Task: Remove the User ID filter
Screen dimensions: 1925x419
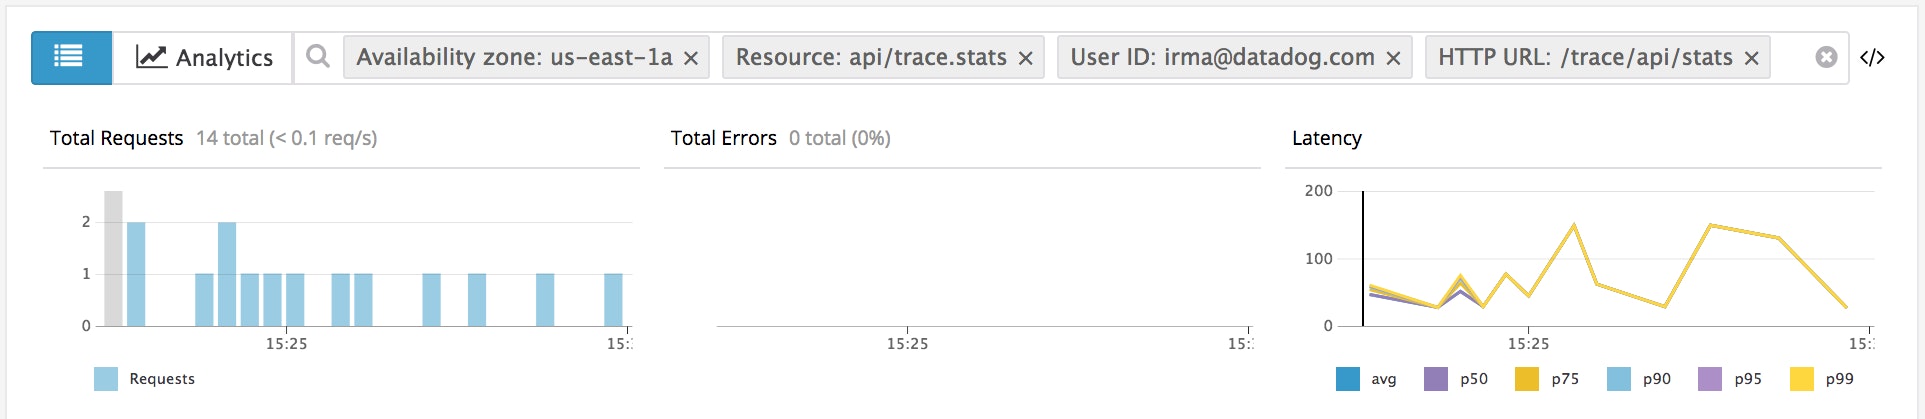Action: point(1393,59)
